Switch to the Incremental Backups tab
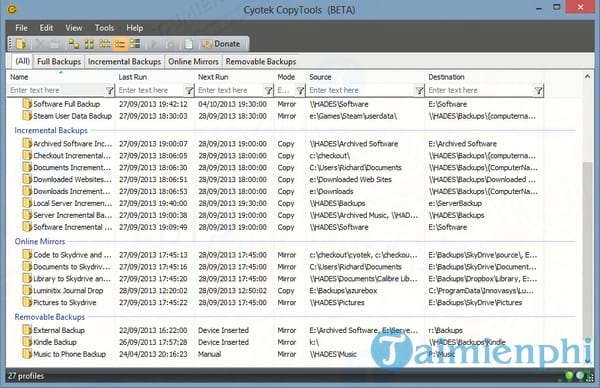This screenshot has height=388, width=600. point(124,62)
